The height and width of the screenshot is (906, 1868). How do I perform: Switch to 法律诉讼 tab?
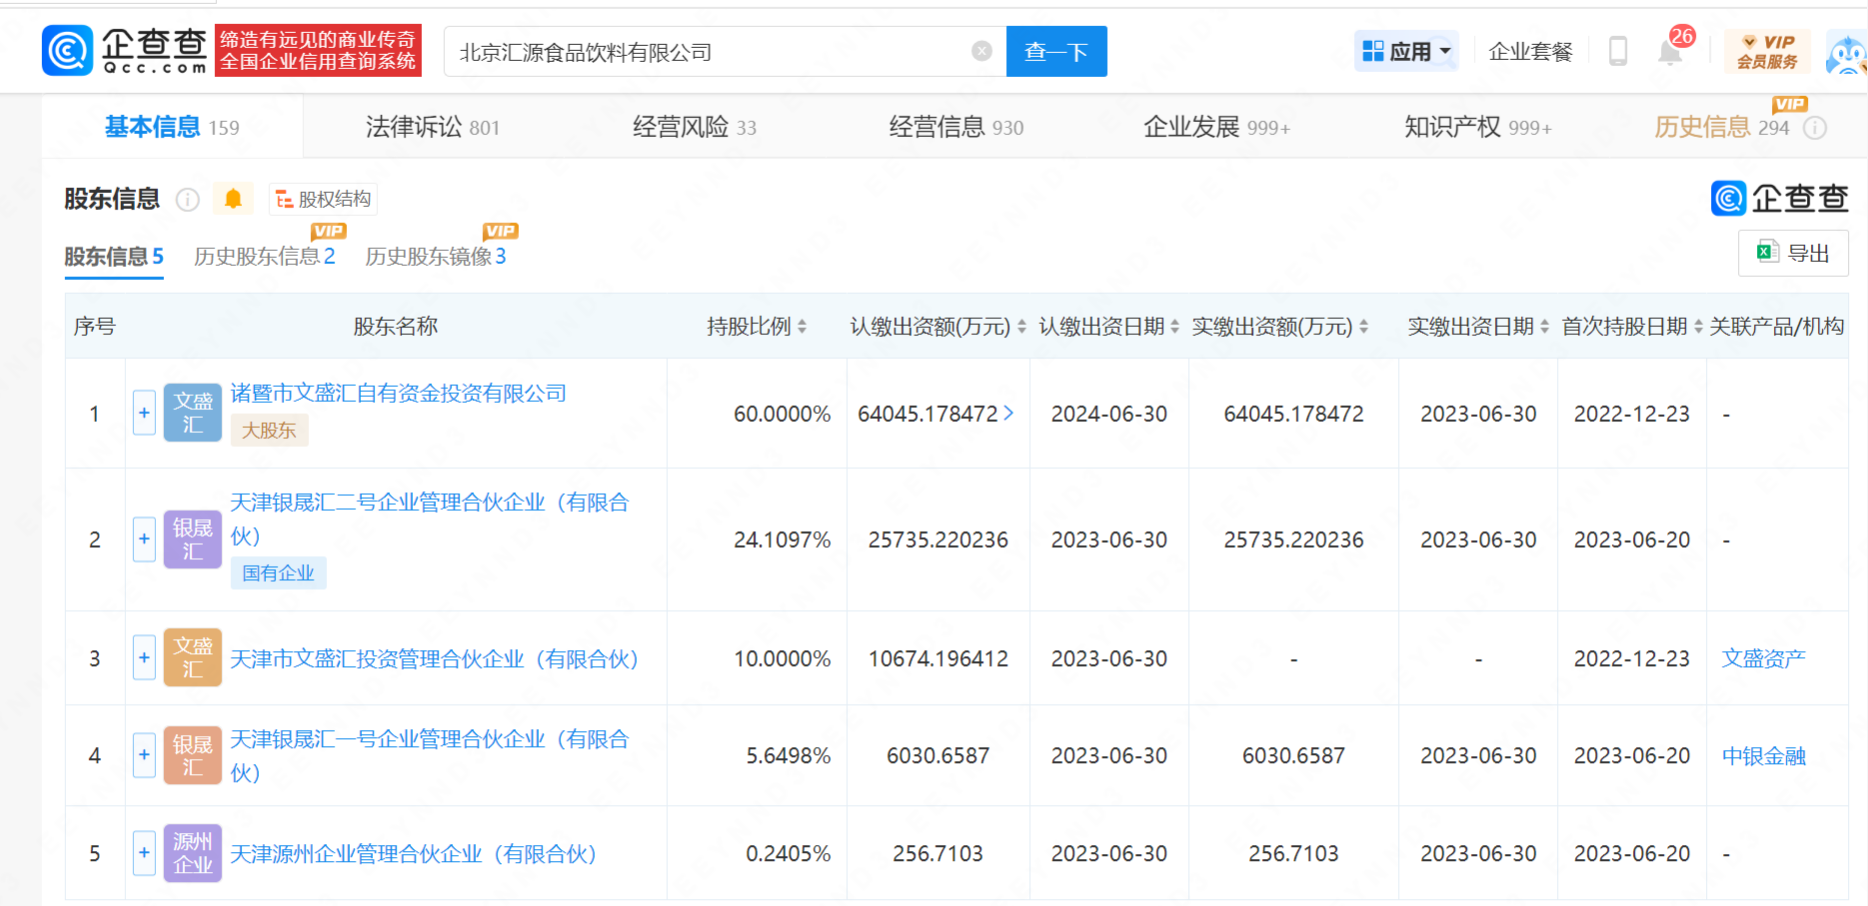pyautogui.click(x=432, y=127)
